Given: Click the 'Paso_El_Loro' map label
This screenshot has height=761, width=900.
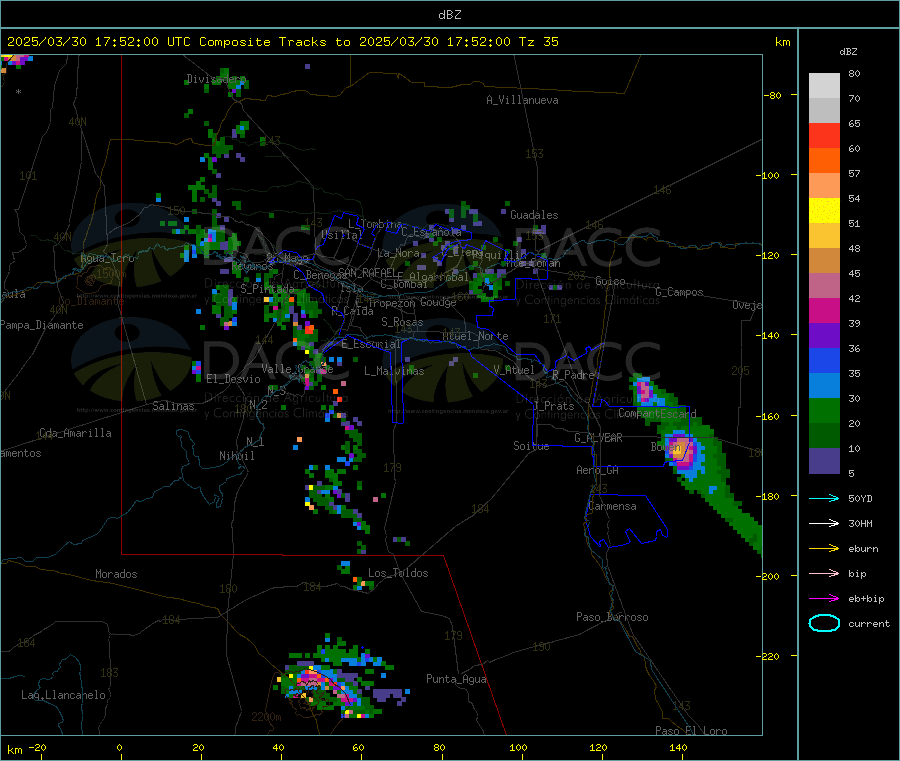Looking at the screenshot, I should coord(691,731).
